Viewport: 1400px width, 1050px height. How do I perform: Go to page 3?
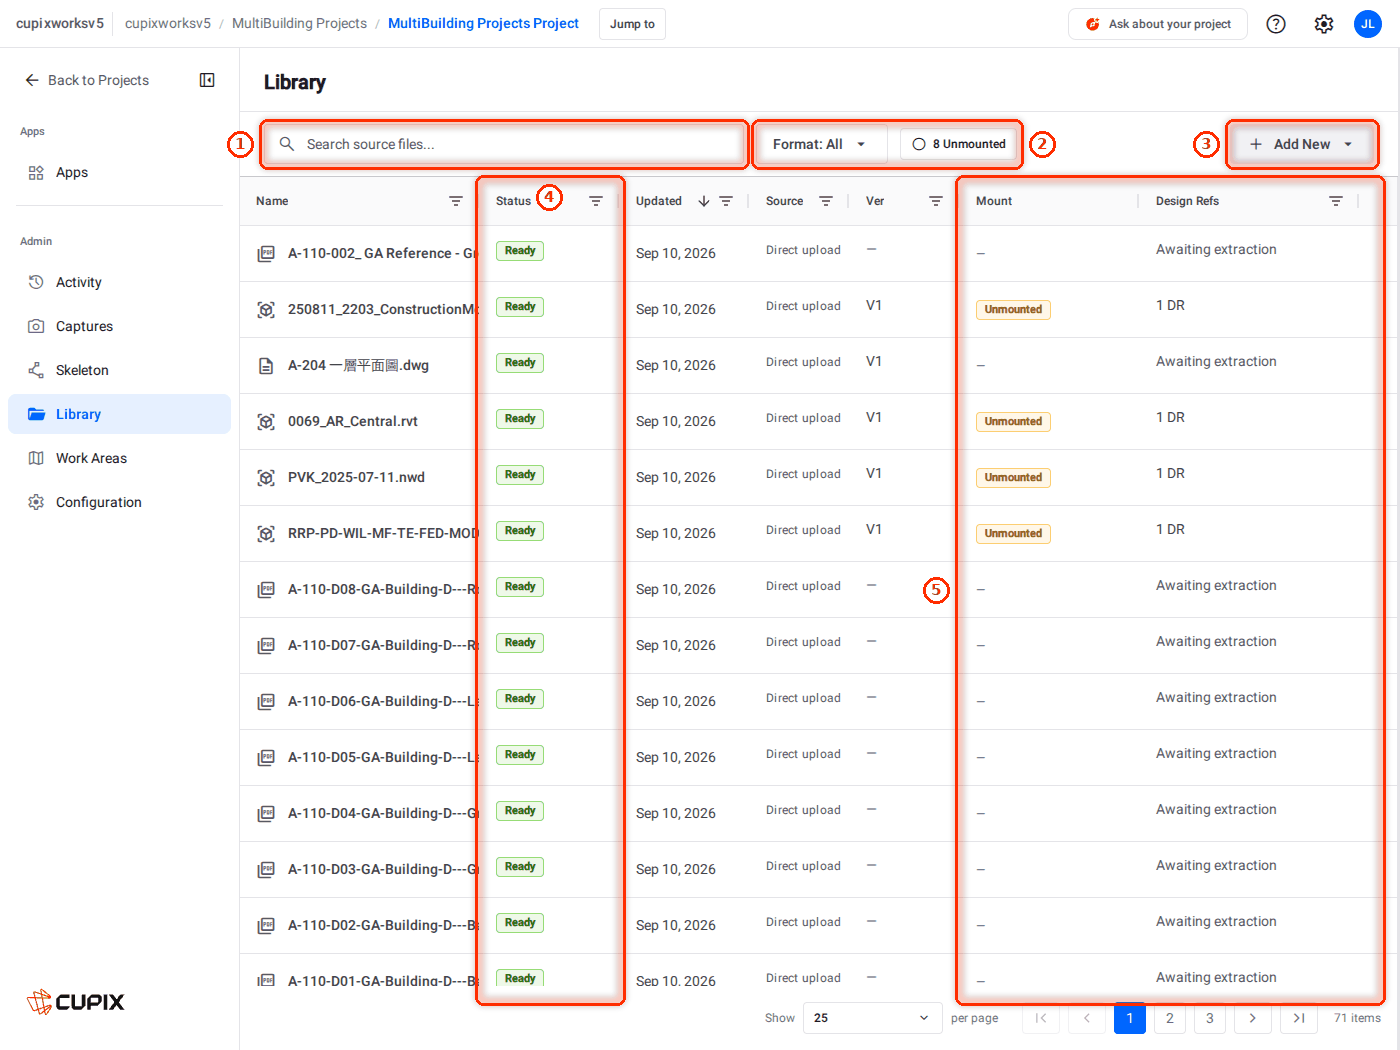click(1210, 1018)
